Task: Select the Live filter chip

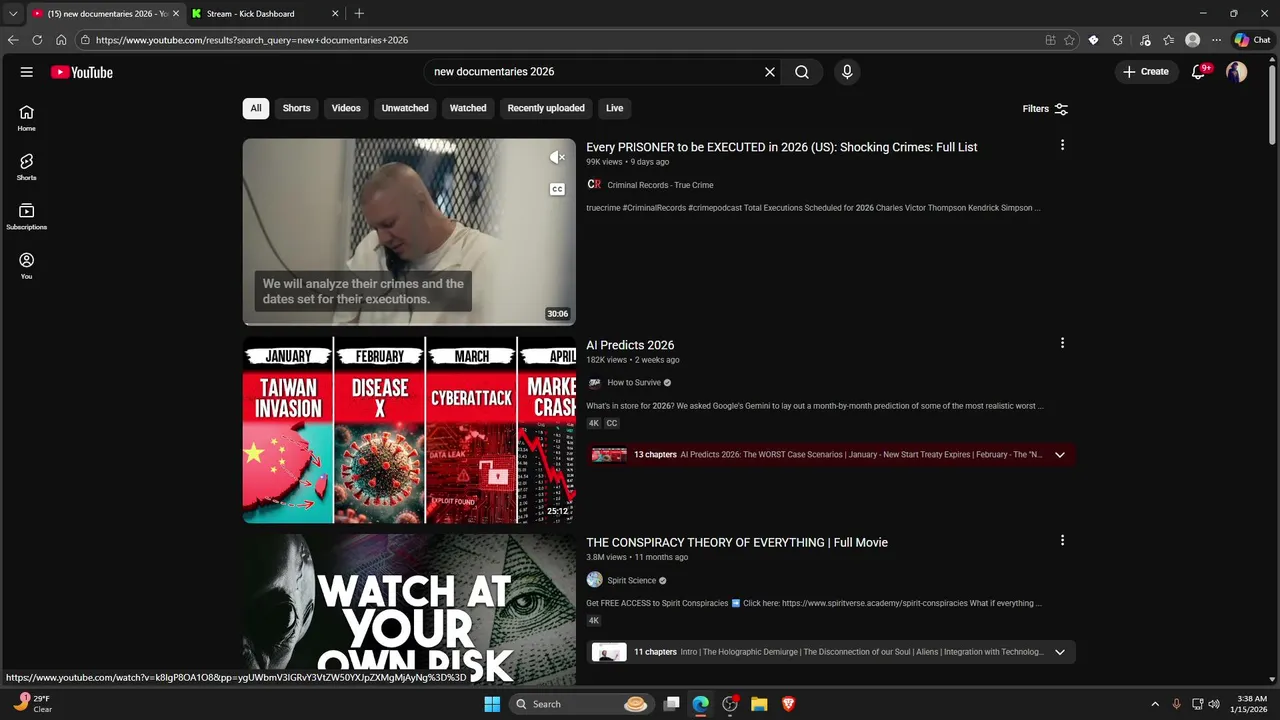Action: coord(615,108)
